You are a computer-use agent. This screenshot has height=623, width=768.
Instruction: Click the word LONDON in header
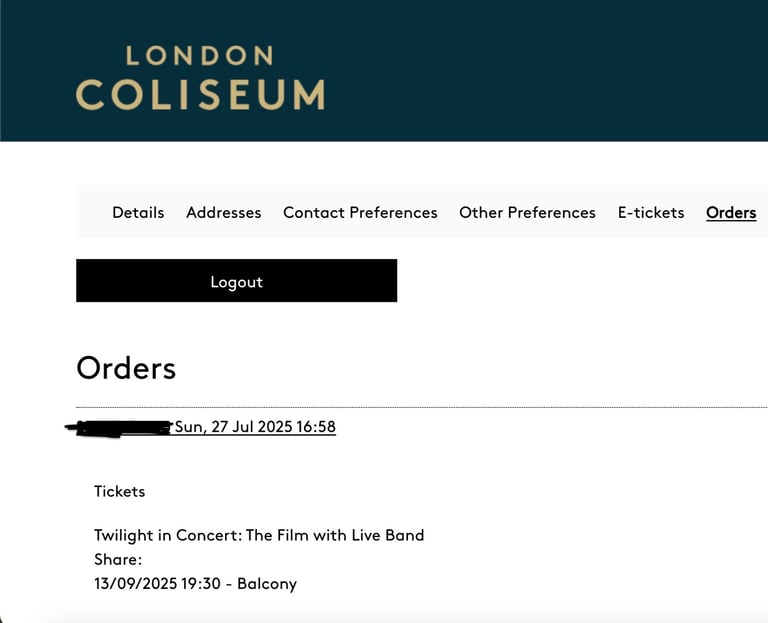(x=199, y=55)
